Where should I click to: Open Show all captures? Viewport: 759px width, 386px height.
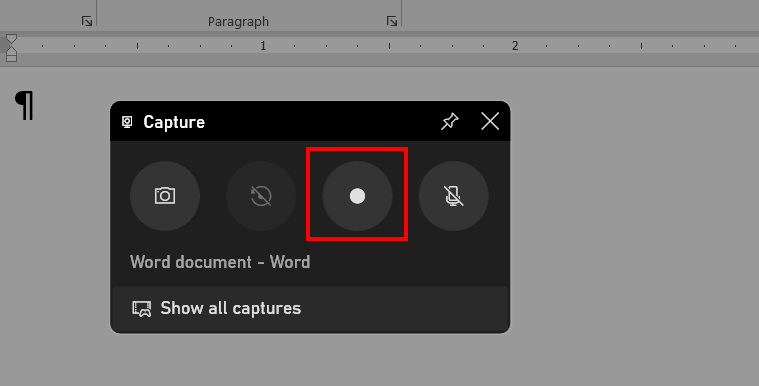coord(310,308)
